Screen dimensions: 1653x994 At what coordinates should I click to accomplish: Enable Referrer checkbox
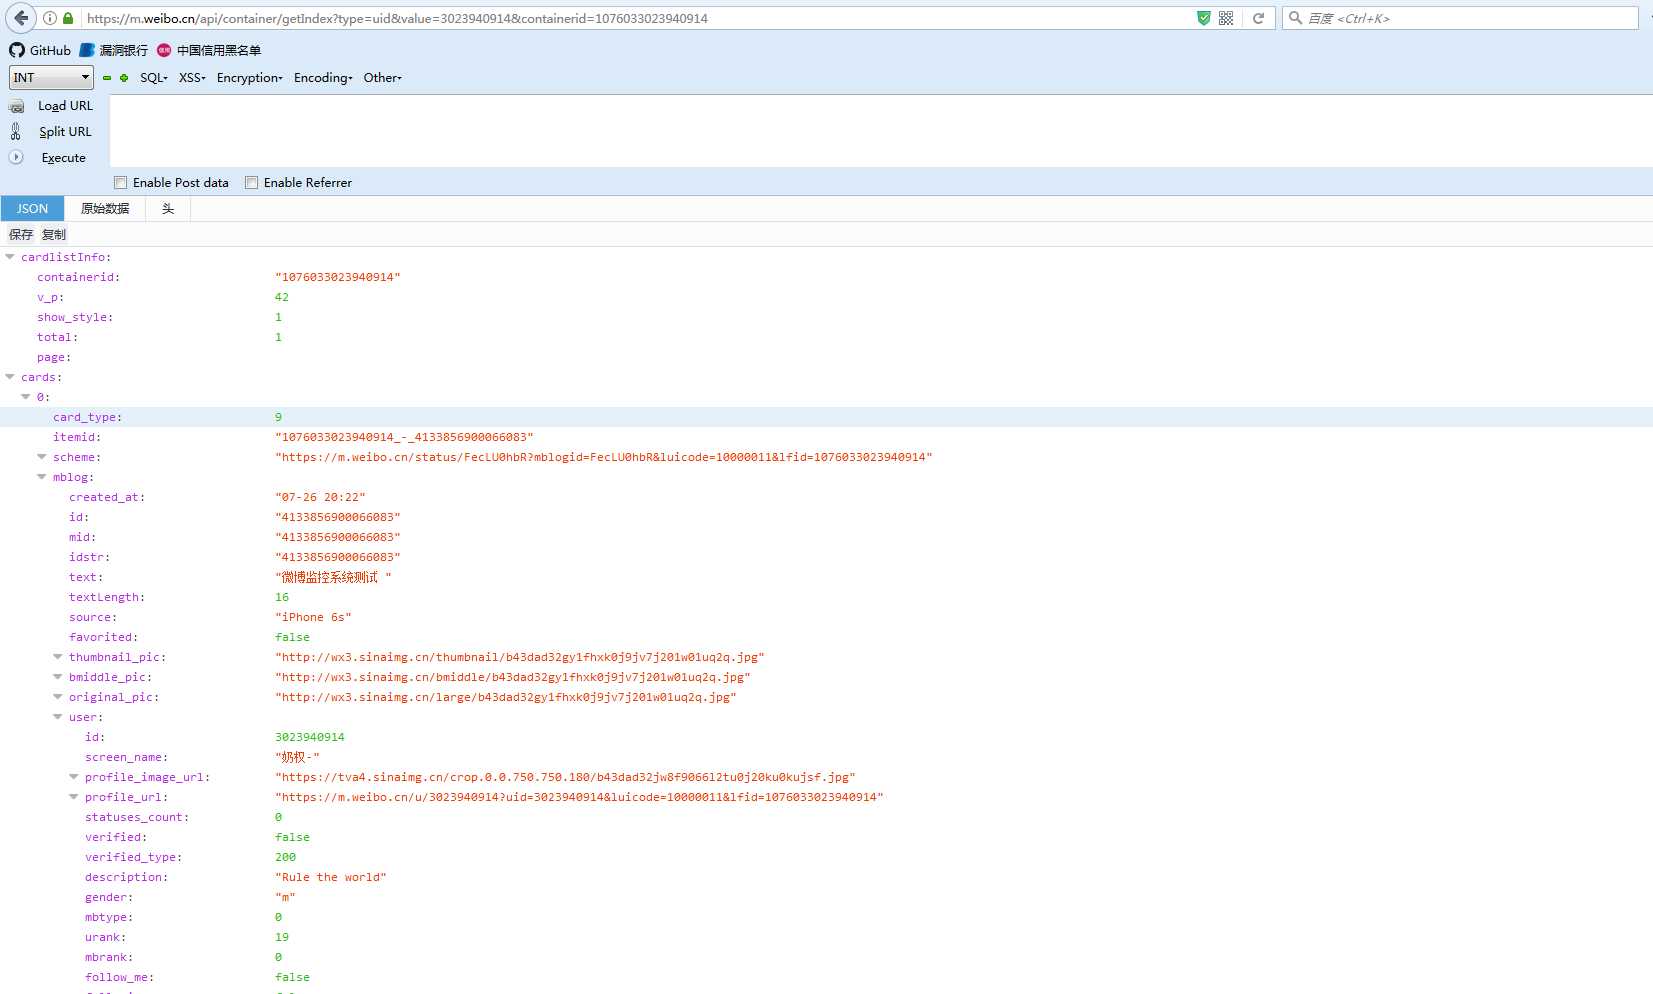252,182
